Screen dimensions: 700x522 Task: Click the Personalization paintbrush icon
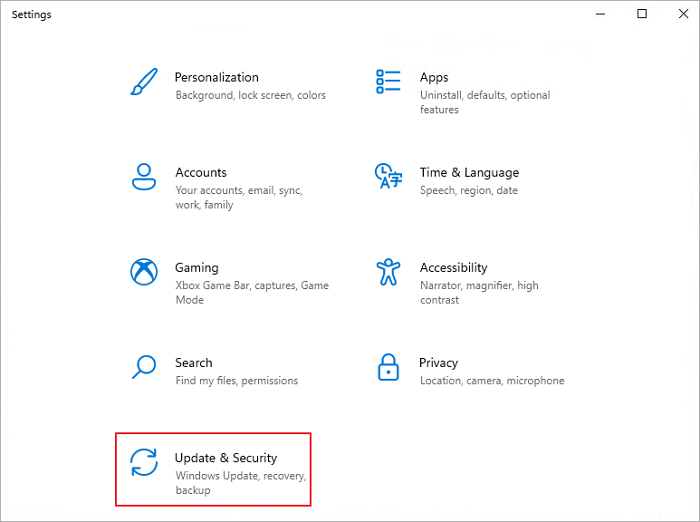[x=144, y=82]
